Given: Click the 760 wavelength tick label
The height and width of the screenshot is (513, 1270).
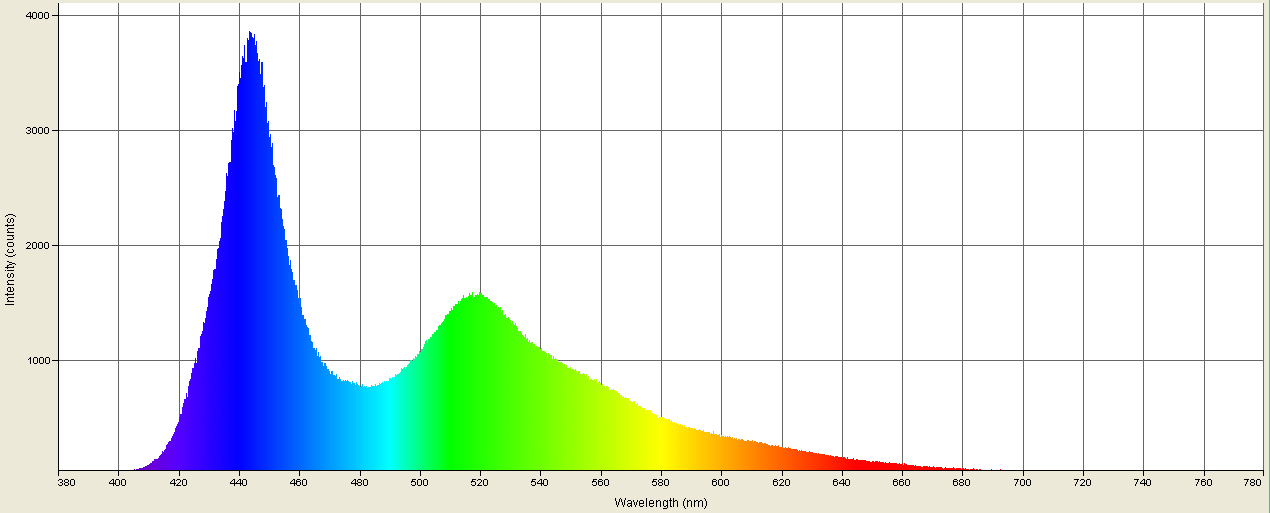Looking at the screenshot, I should 1203,483.
